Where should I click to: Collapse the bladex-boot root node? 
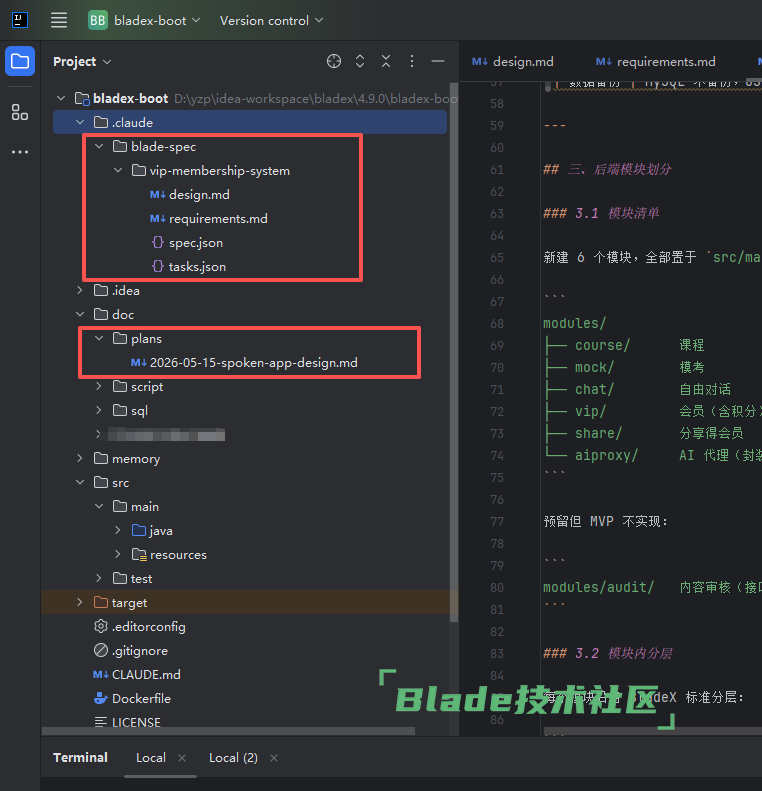[62, 98]
